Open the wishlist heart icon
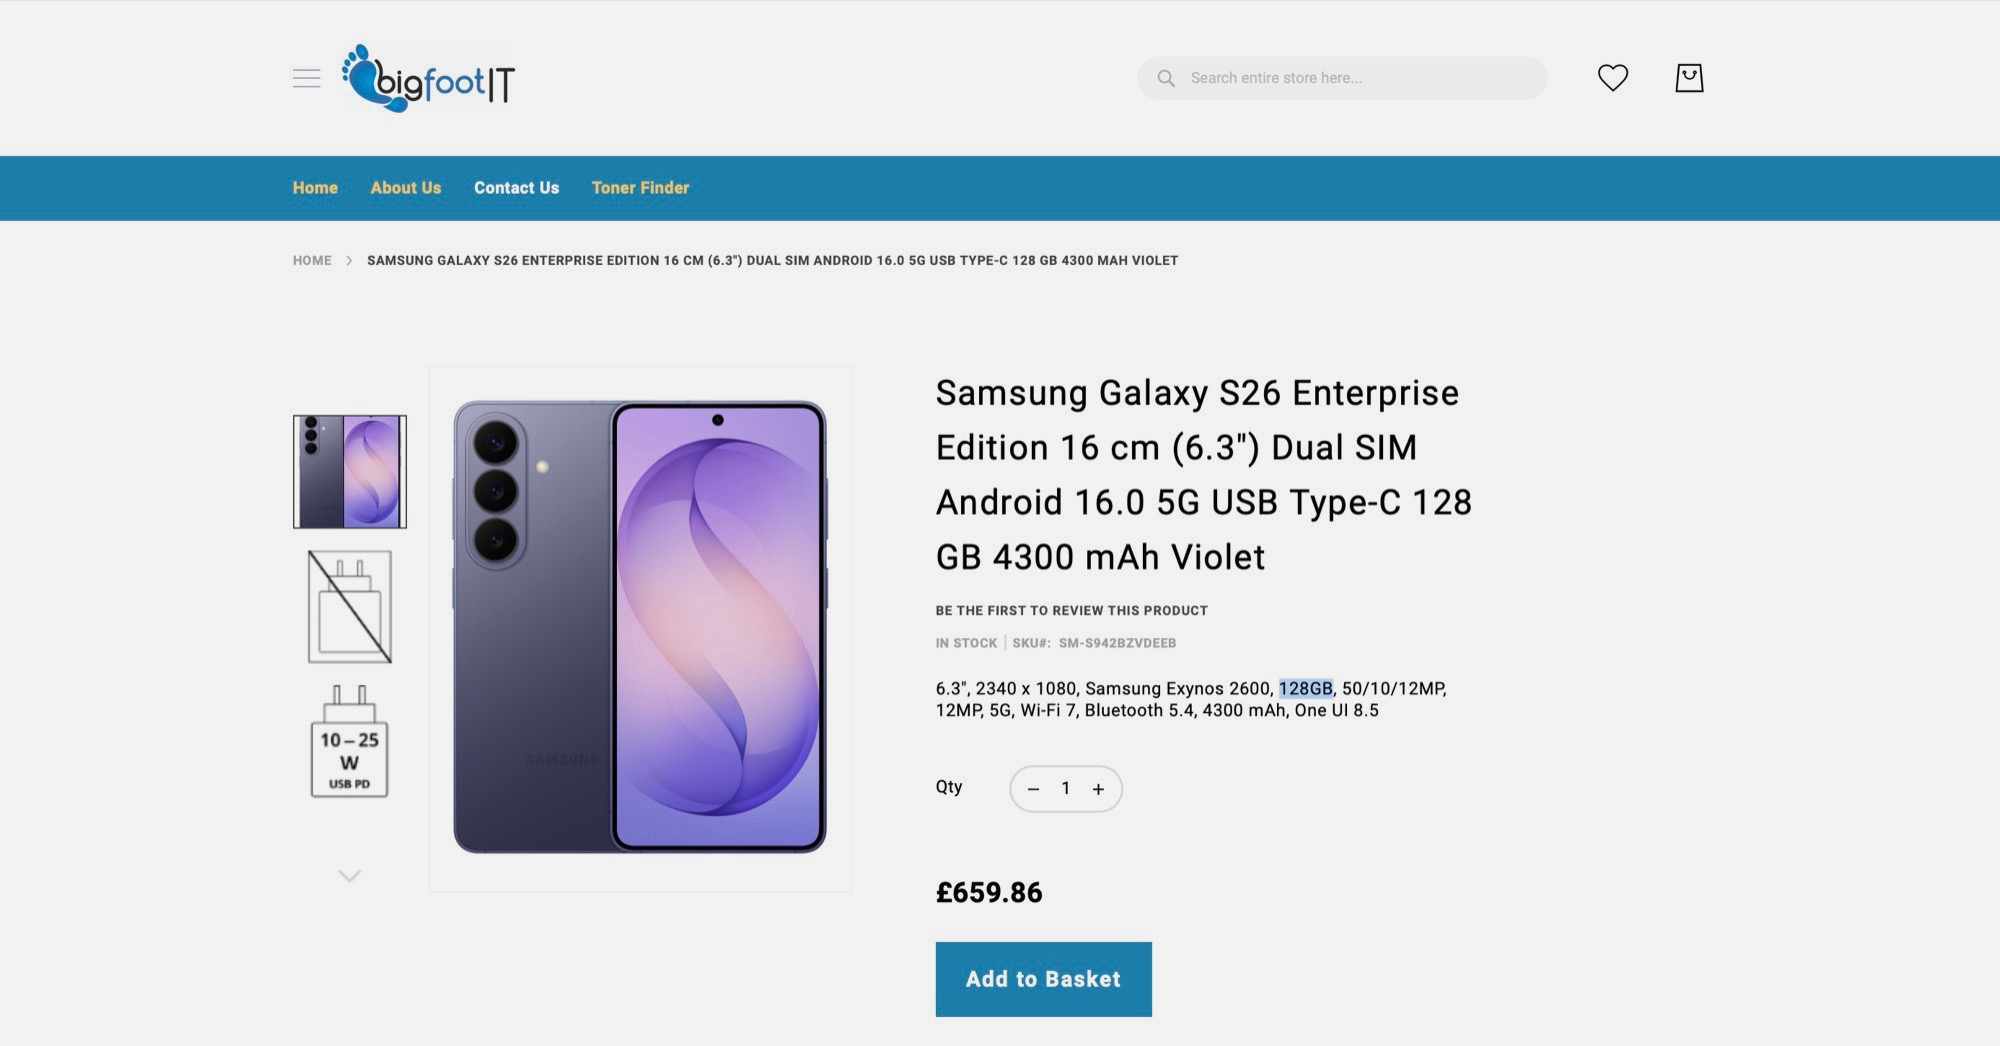Screen dimensions: 2000x1046 click(1612, 78)
